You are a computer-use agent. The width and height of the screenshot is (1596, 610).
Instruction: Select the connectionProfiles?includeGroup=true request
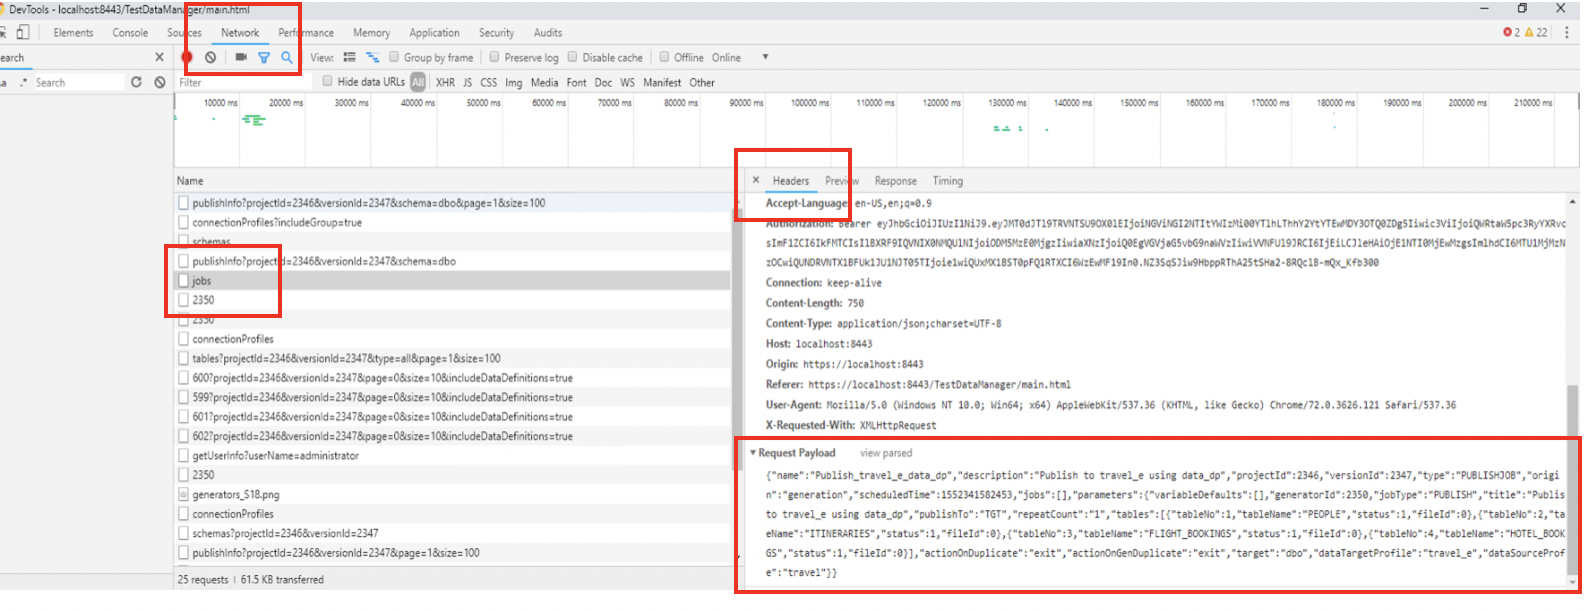(x=452, y=222)
